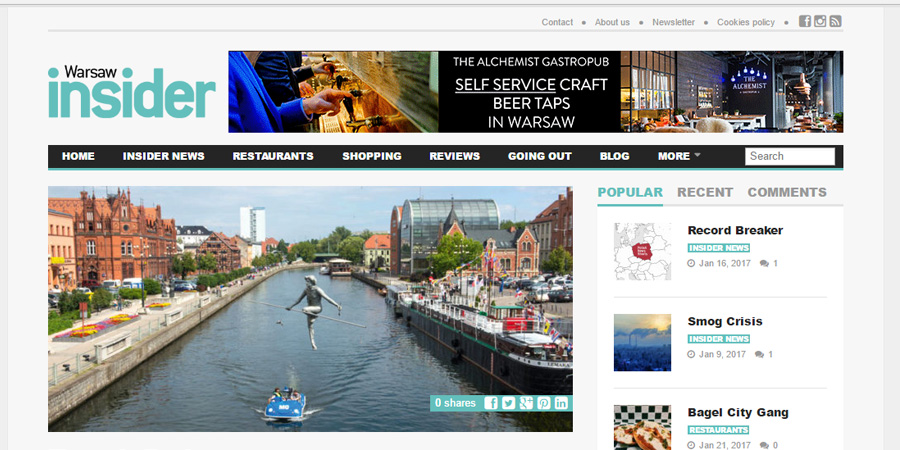Share the photo on Facebook
Viewport: 900px width, 450px height.
pos(491,403)
